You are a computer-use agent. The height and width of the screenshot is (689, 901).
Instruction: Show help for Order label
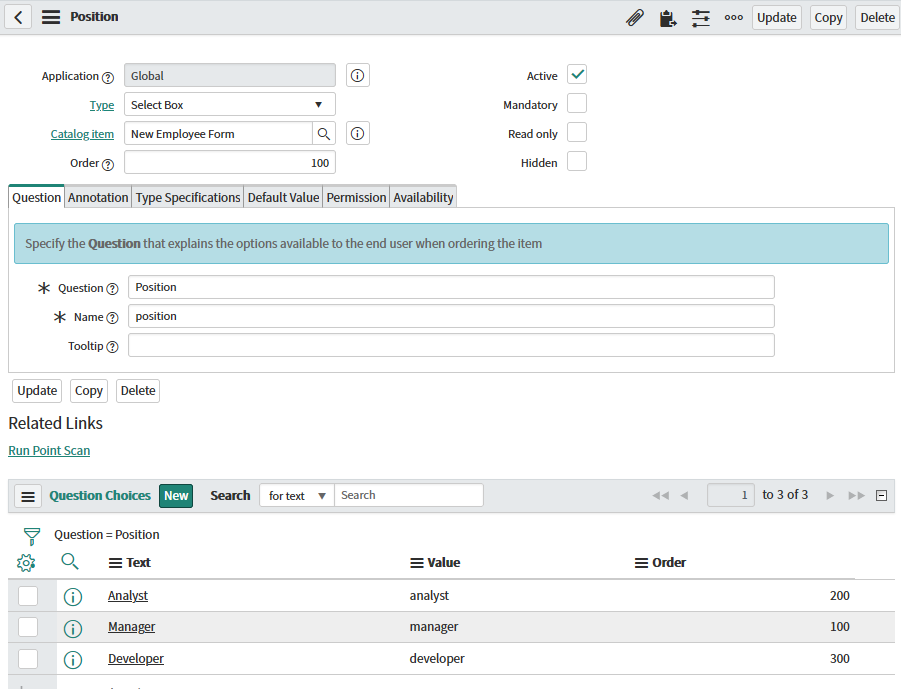107,164
